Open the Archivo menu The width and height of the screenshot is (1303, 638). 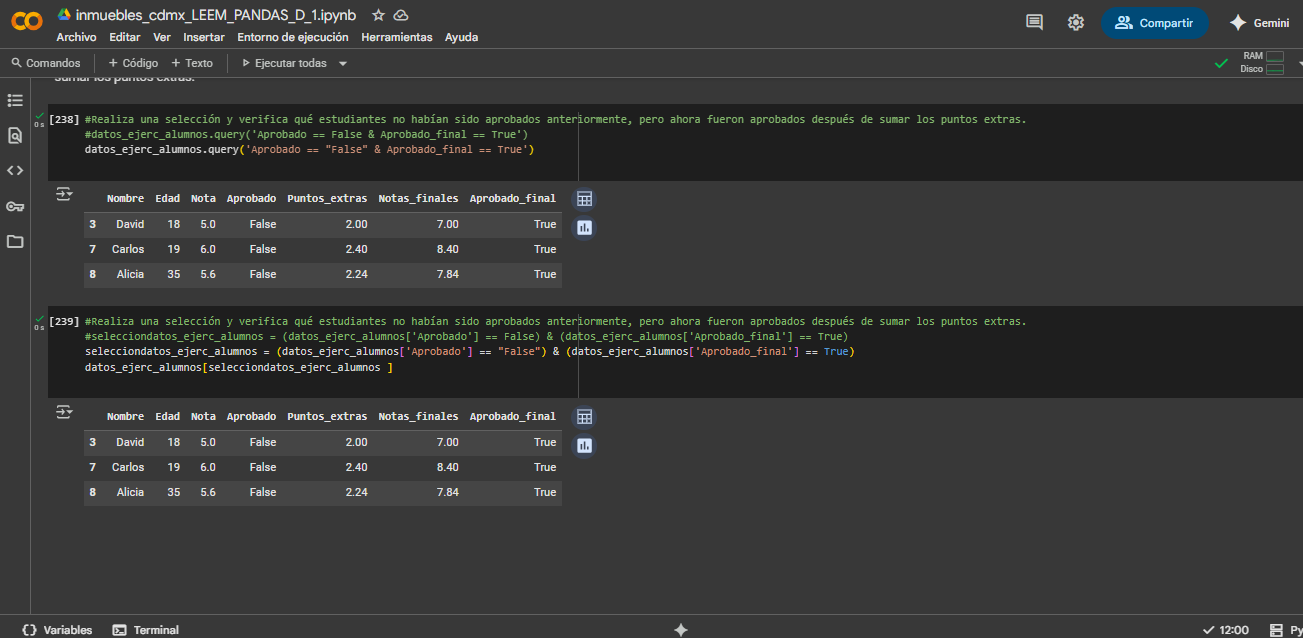pyautogui.click(x=76, y=37)
